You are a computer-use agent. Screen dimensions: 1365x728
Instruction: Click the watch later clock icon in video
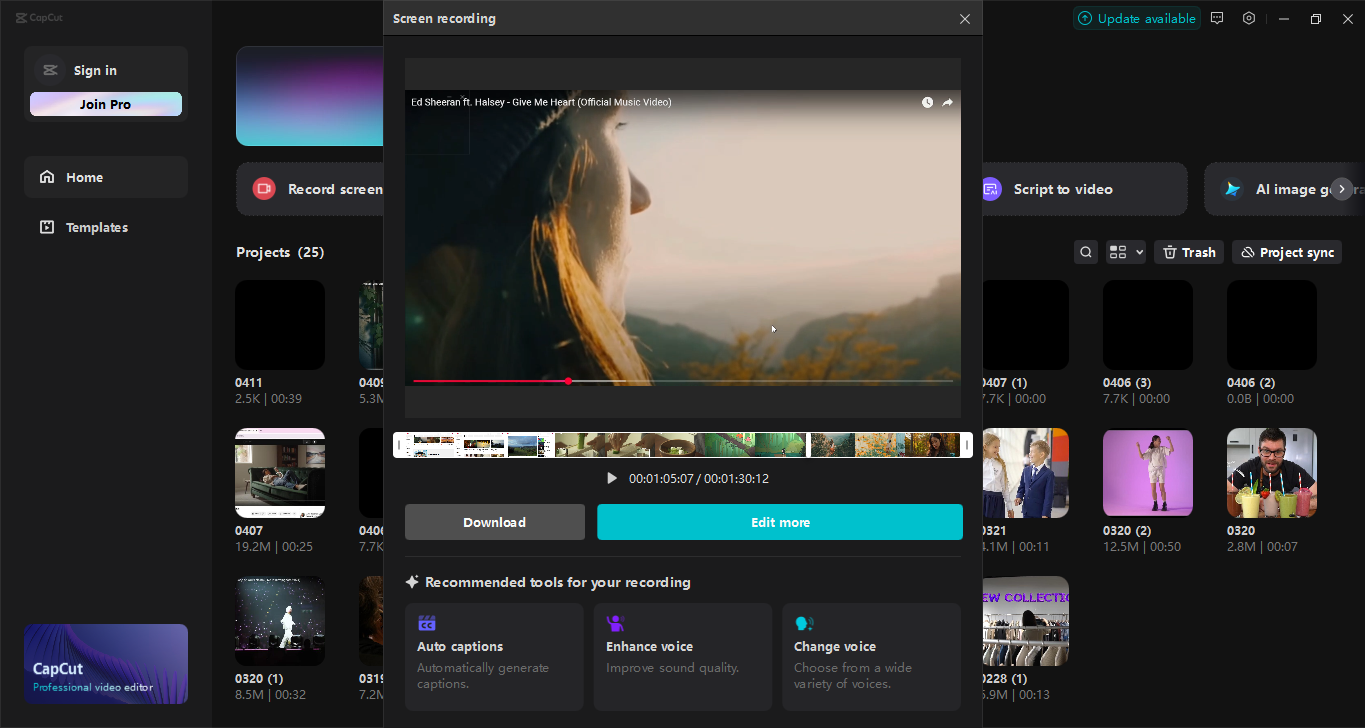[927, 102]
